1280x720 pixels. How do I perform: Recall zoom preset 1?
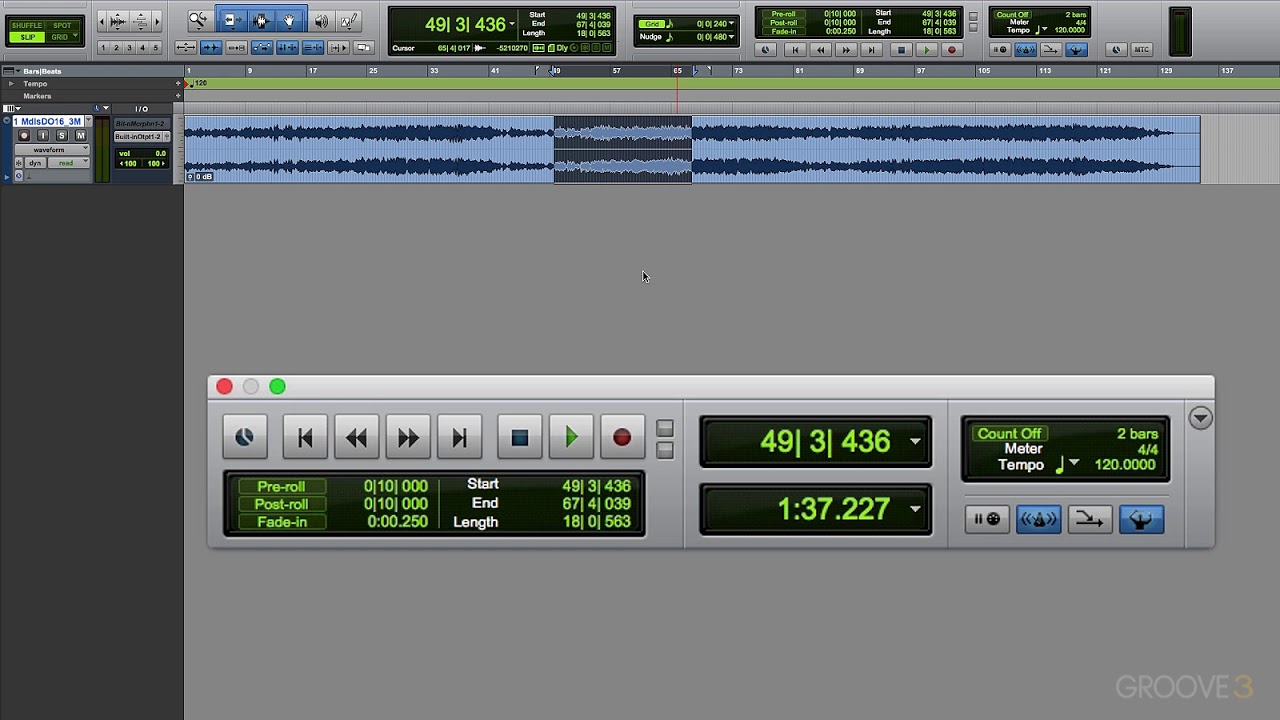103,48
